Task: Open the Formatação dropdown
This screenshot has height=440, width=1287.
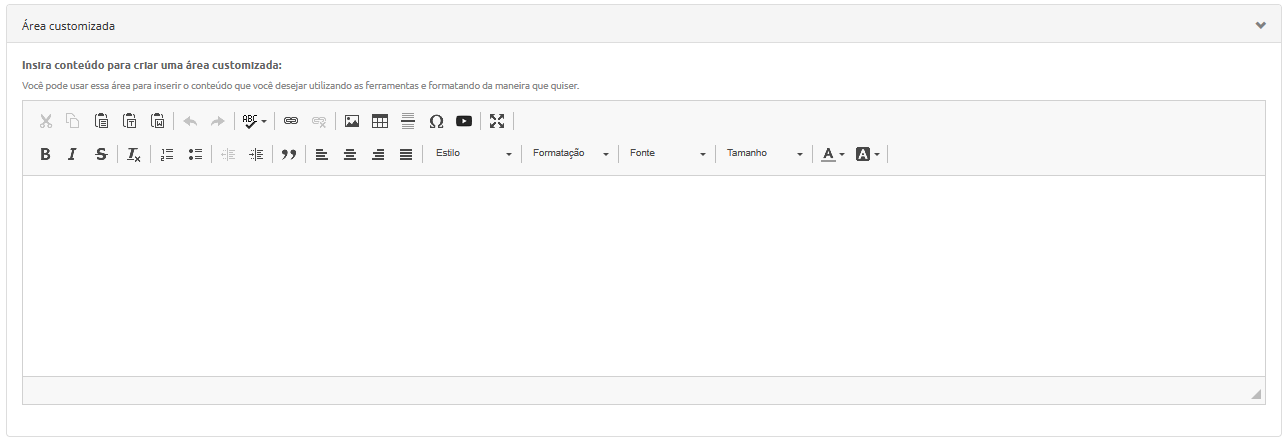Action: click(570, 154)
